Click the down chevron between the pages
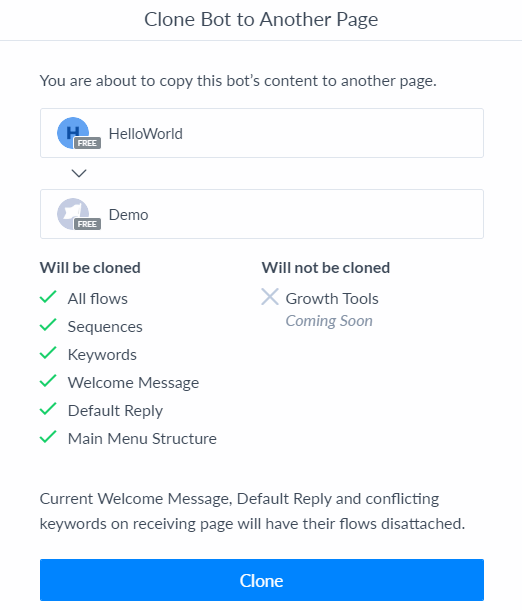 click(79, 173)
